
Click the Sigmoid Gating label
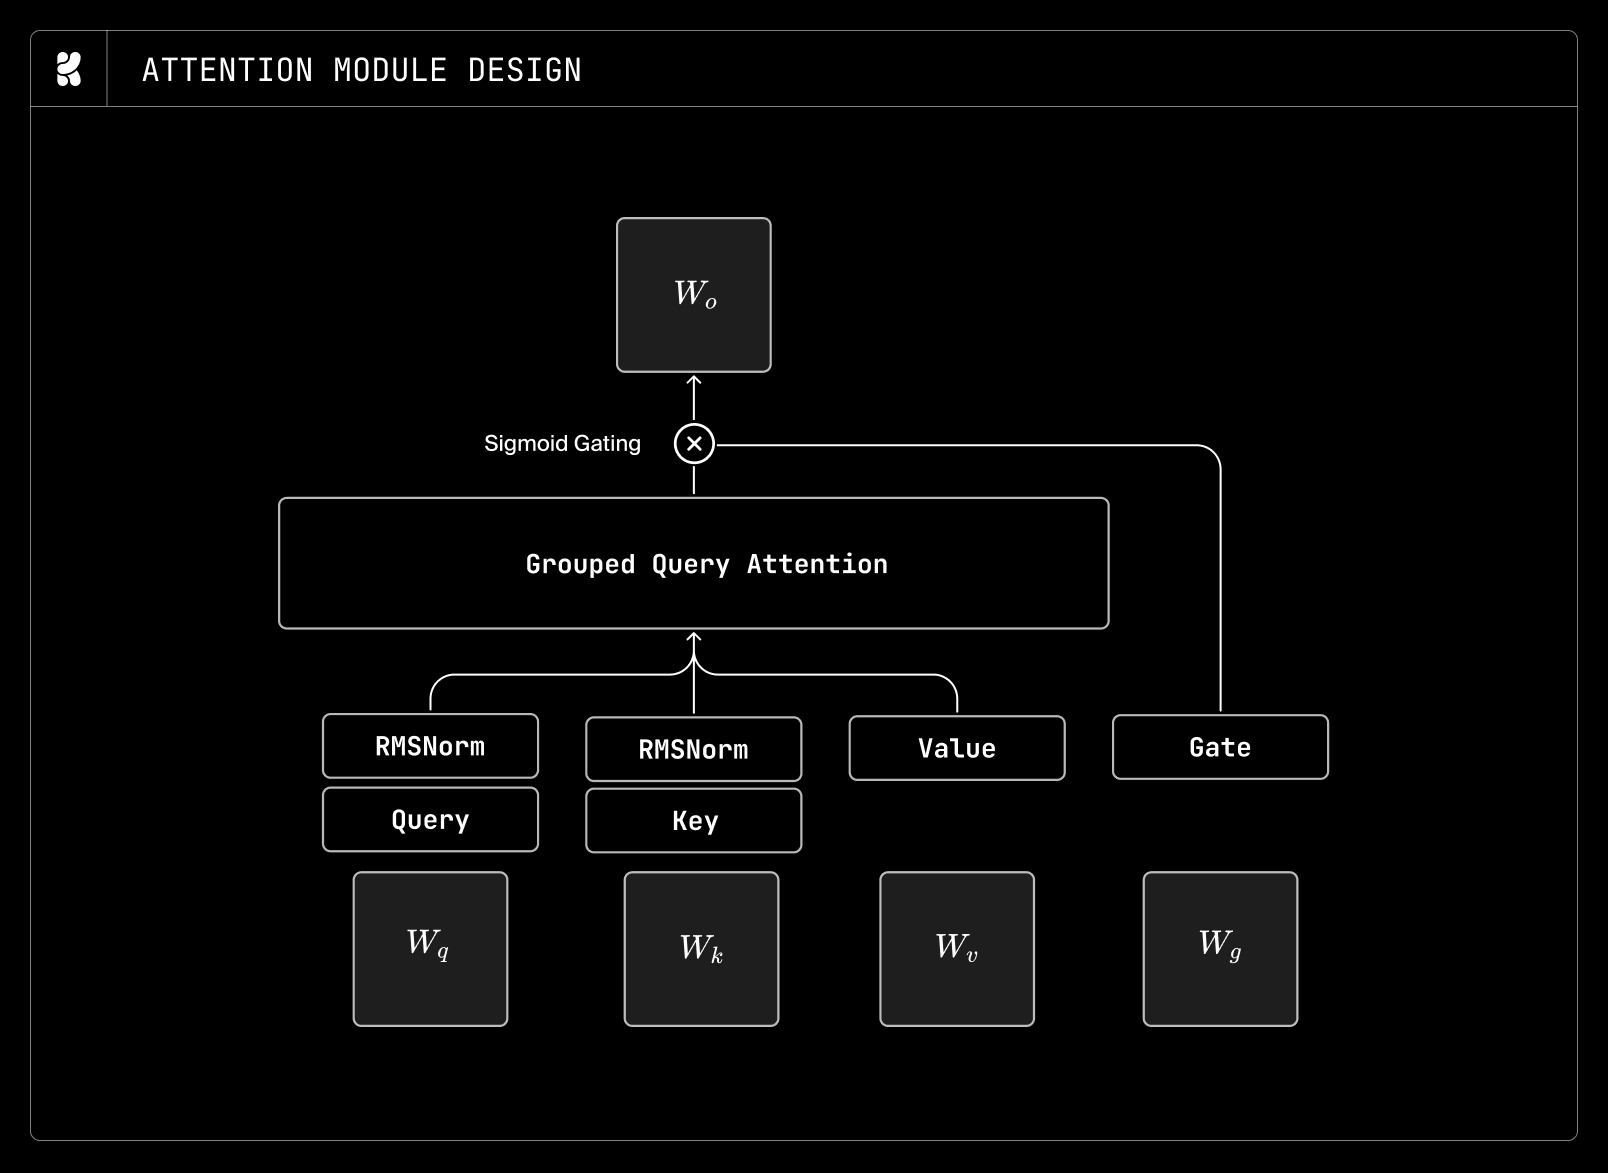point(562,443)
